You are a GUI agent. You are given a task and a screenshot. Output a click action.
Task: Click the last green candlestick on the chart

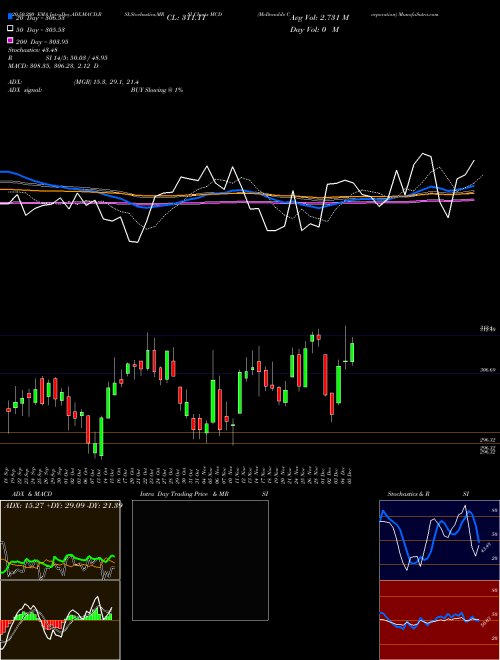[352, 352]
